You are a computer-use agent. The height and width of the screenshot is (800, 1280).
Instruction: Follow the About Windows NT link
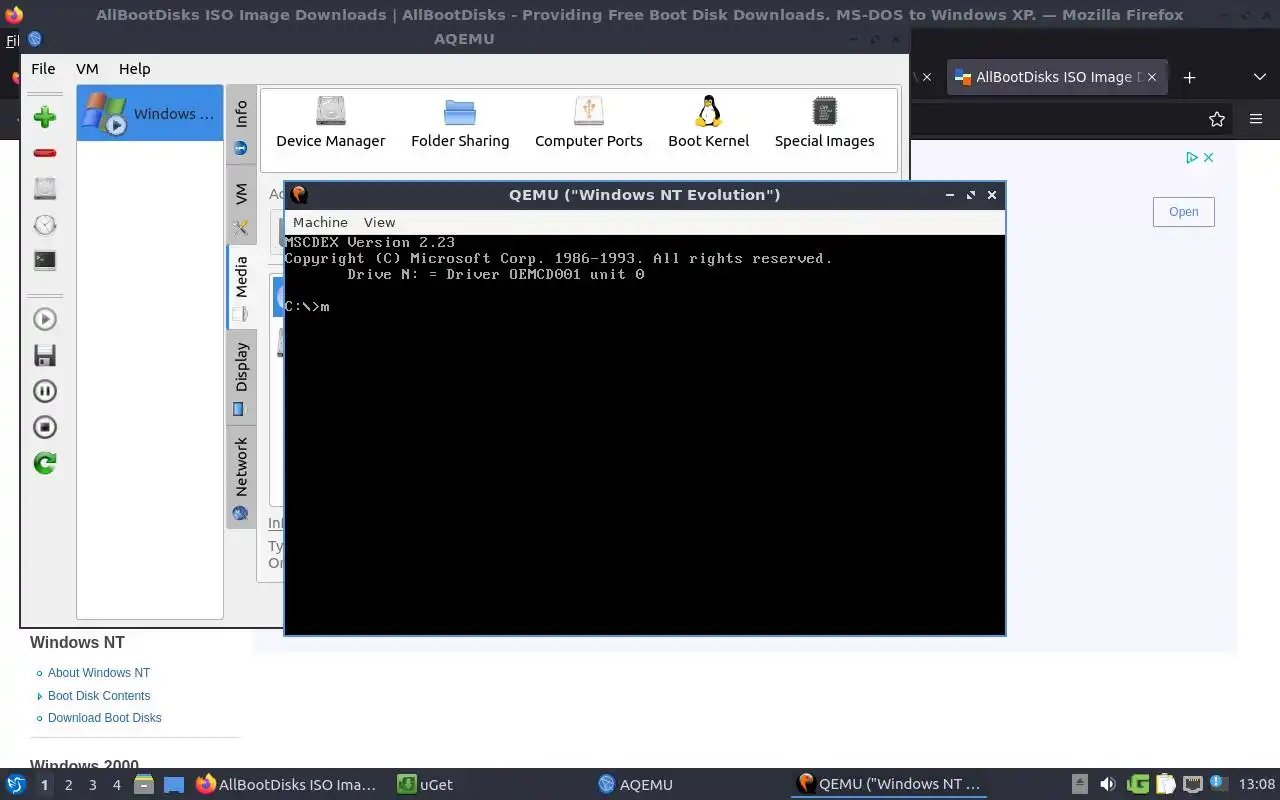click(x=99, y=673)
